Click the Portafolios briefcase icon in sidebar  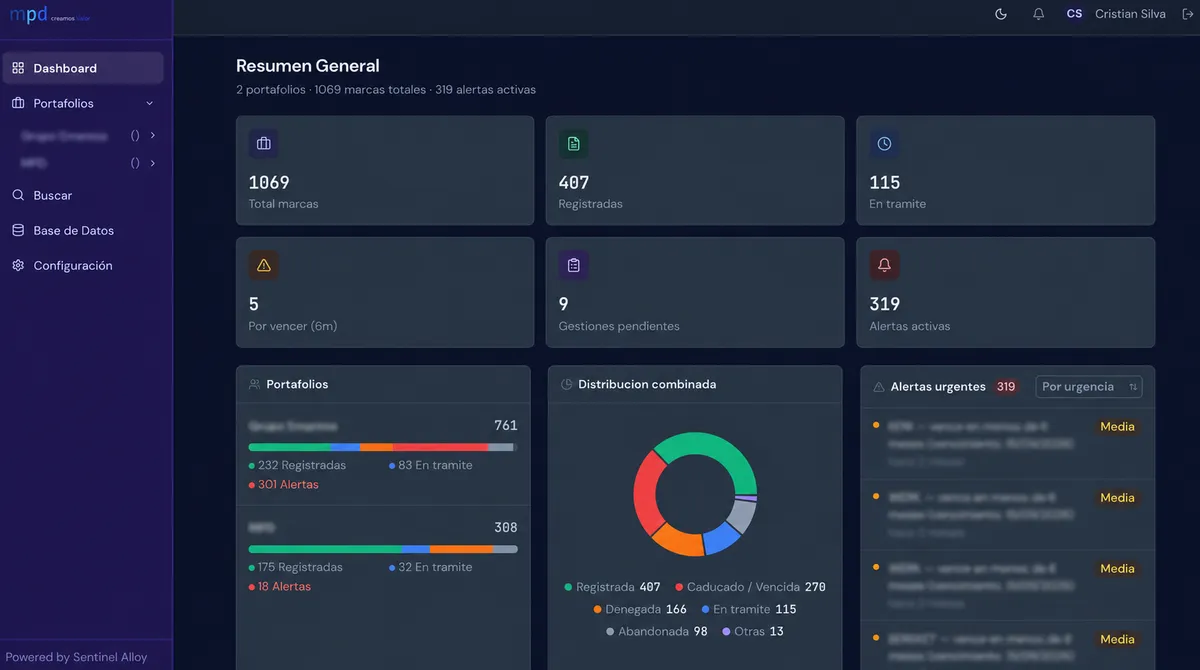click(18, 103)
